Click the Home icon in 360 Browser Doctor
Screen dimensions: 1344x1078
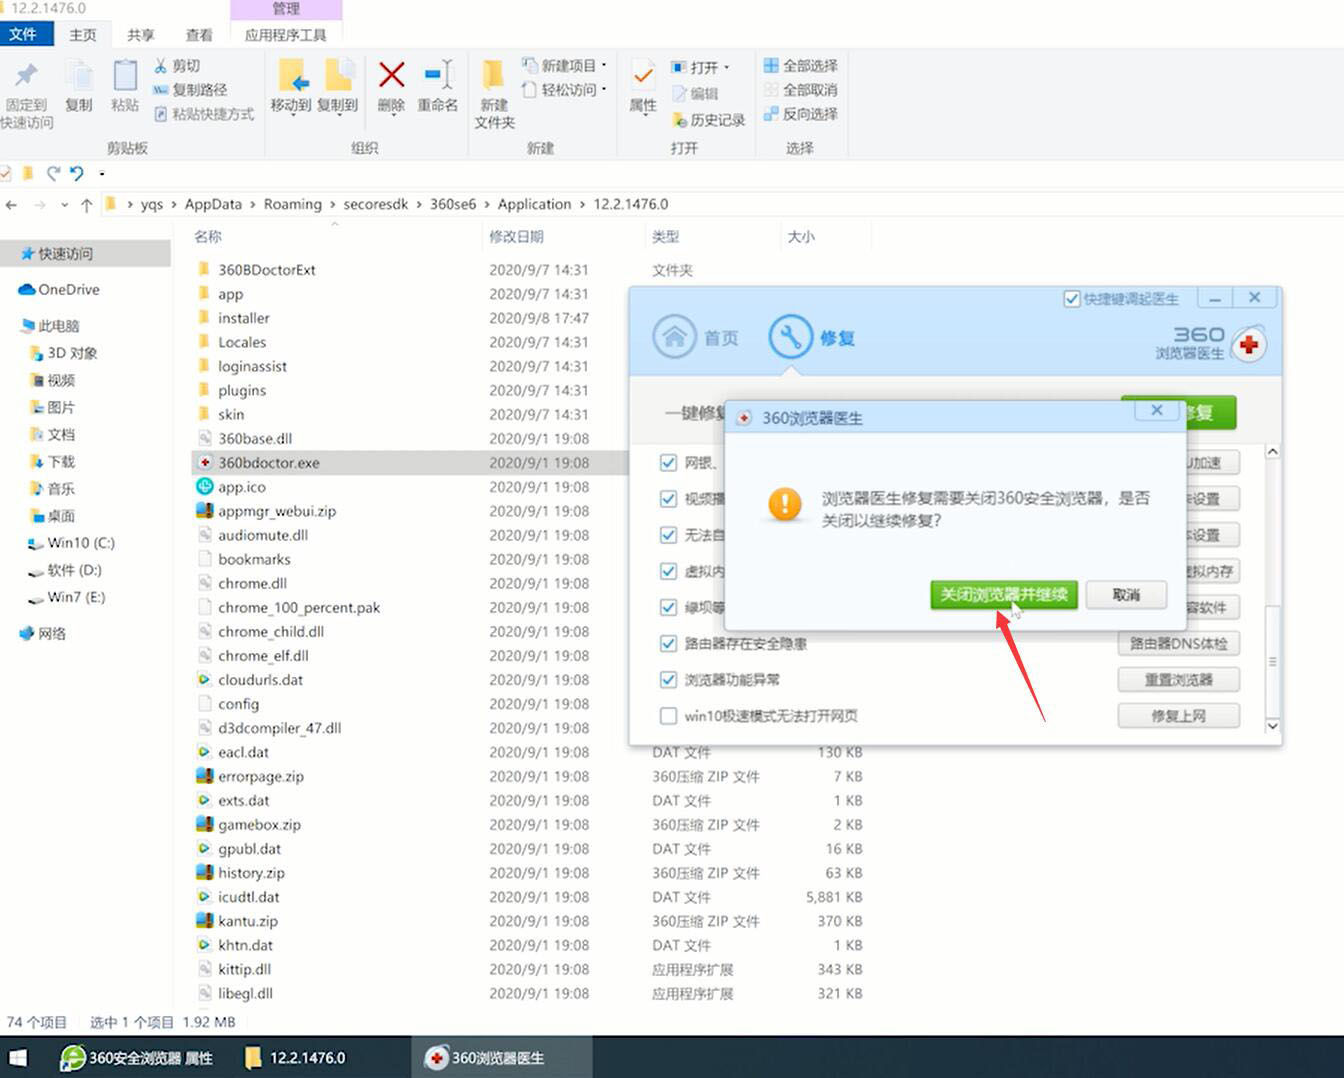click(x=674, y=337)
